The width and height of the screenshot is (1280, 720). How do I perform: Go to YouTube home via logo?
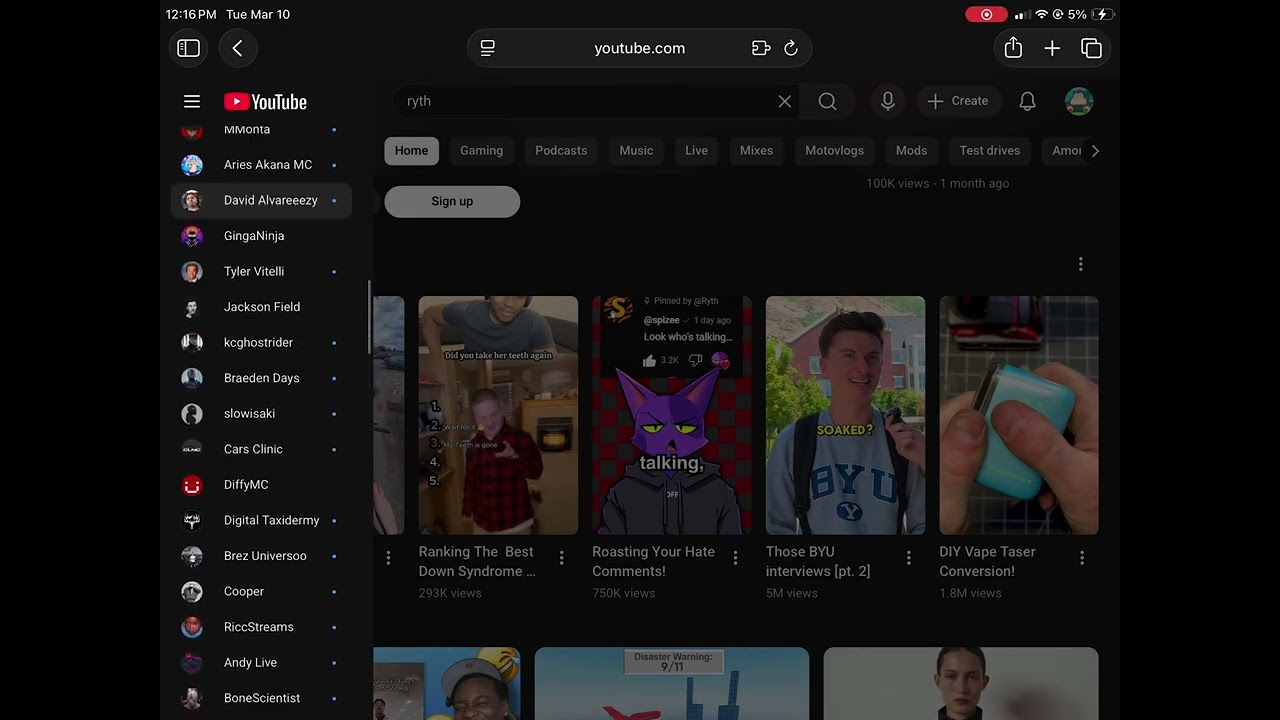coord(265,101)
